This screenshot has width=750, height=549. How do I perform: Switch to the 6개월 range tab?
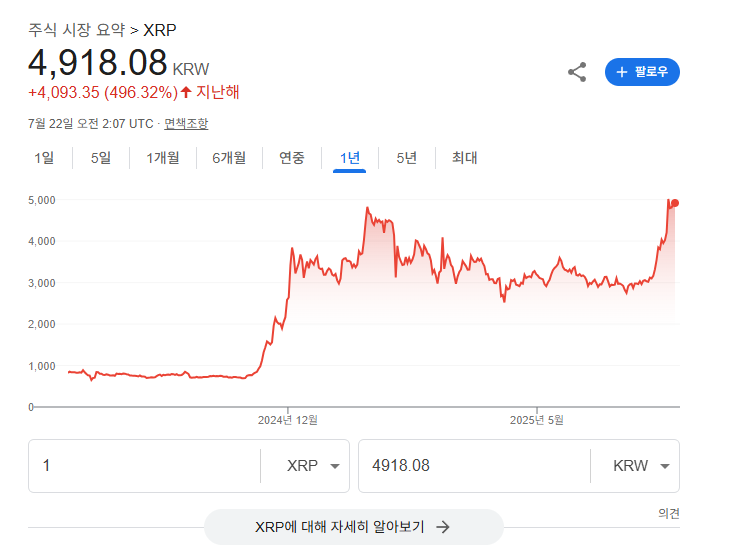229,158
